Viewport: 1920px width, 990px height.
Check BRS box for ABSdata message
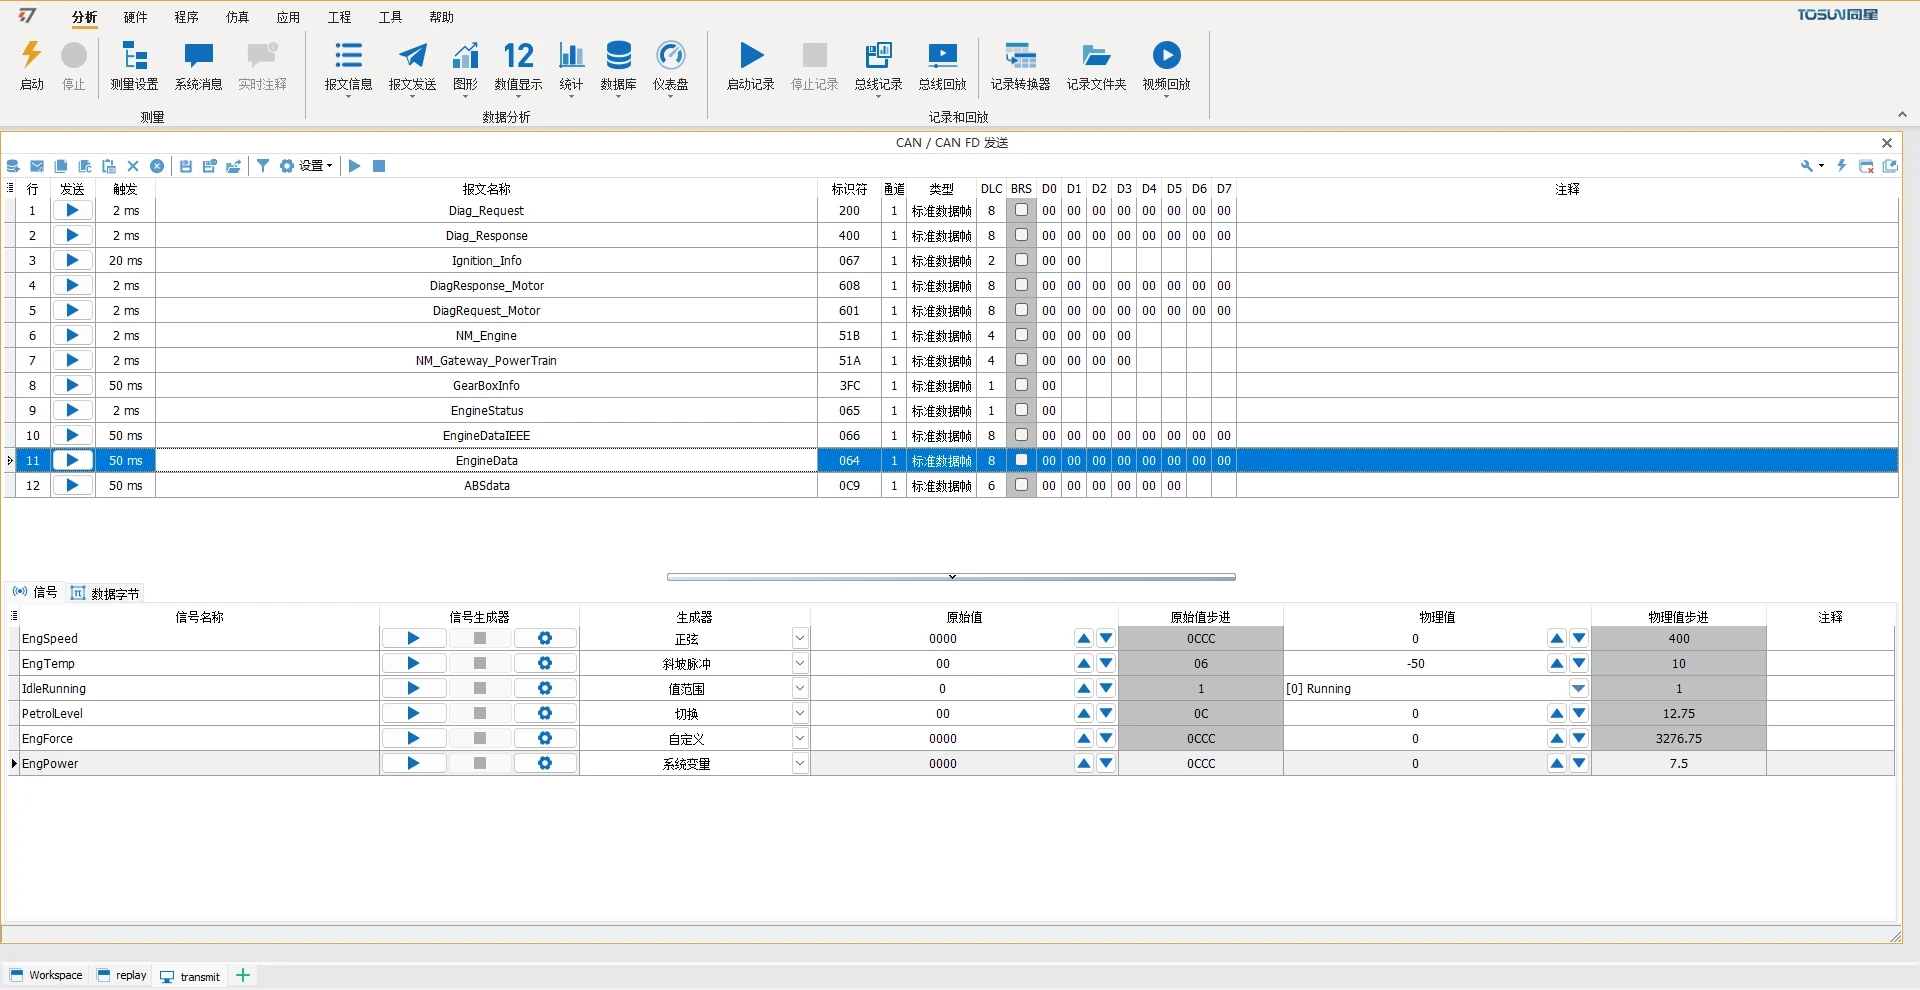[x=1021, y=485]
